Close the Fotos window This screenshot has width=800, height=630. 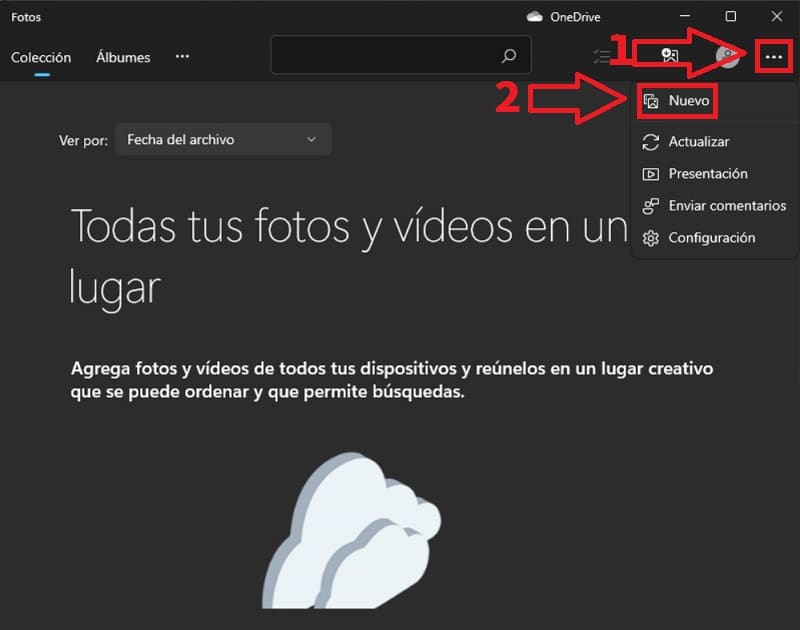point(777,16)
